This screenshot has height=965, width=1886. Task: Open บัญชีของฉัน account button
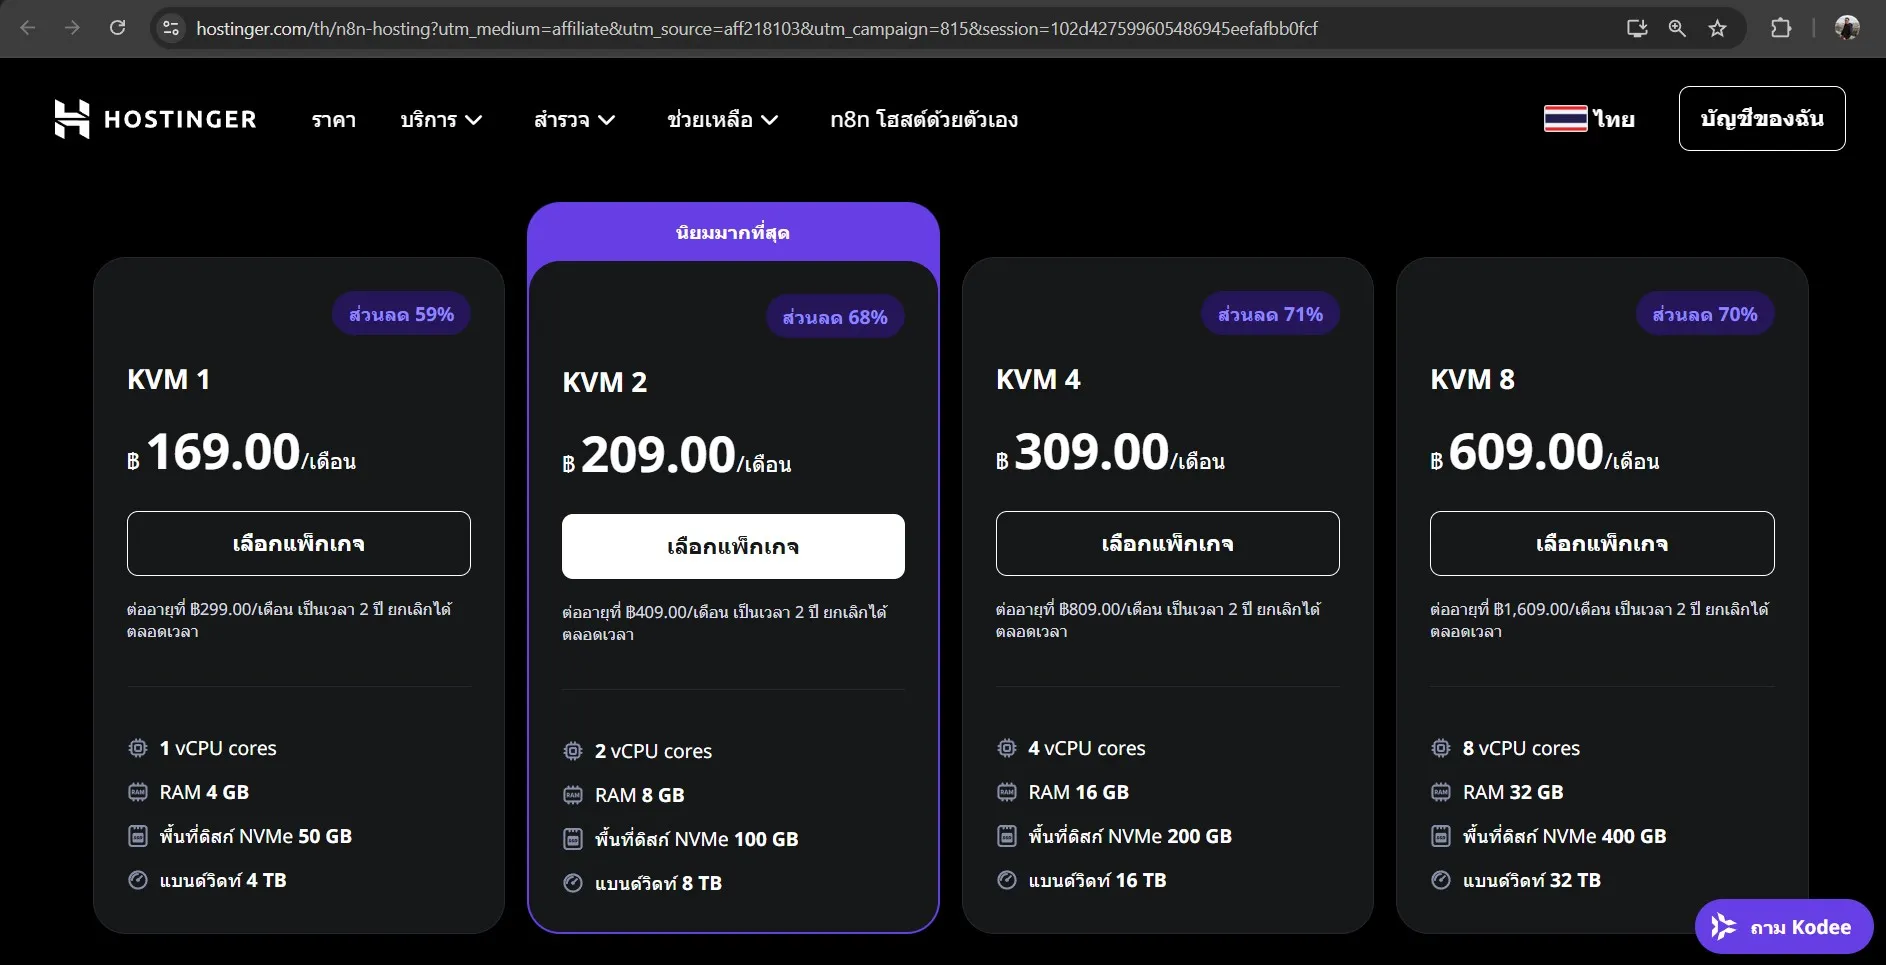coord(1761,118)
